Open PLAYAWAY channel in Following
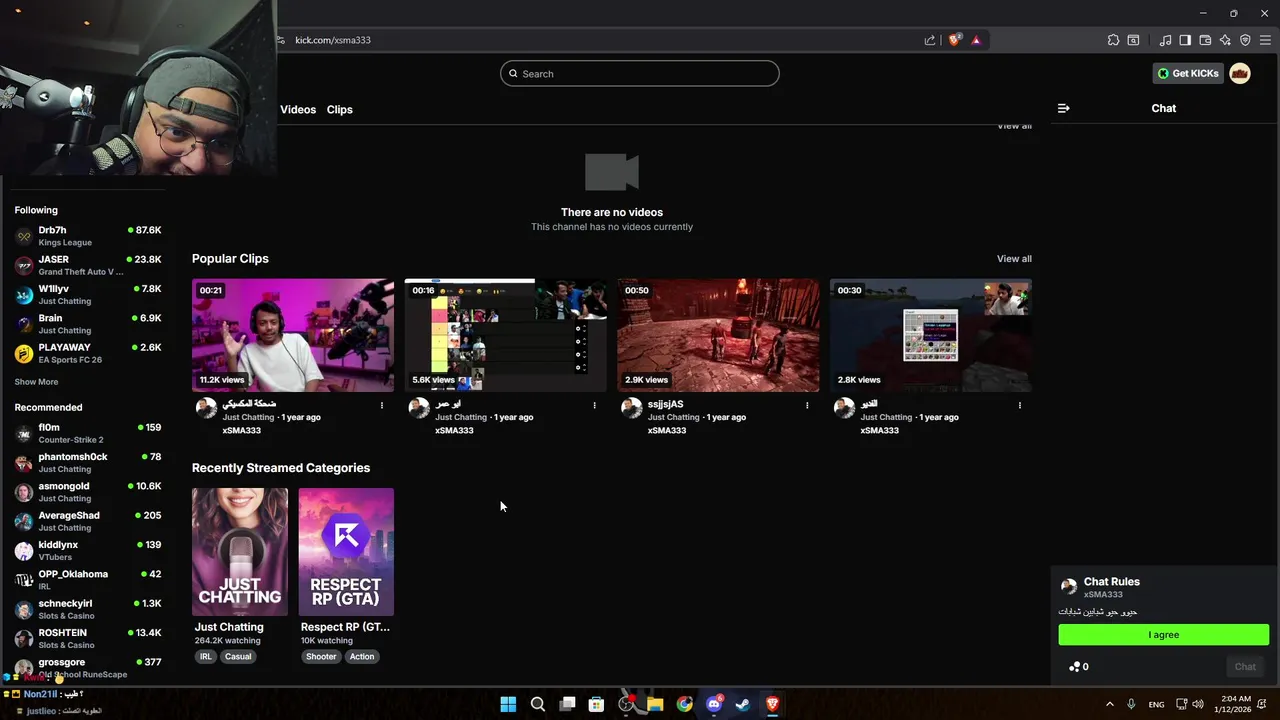The height and width of the screenshot is (720, 1280). point(88,353)
